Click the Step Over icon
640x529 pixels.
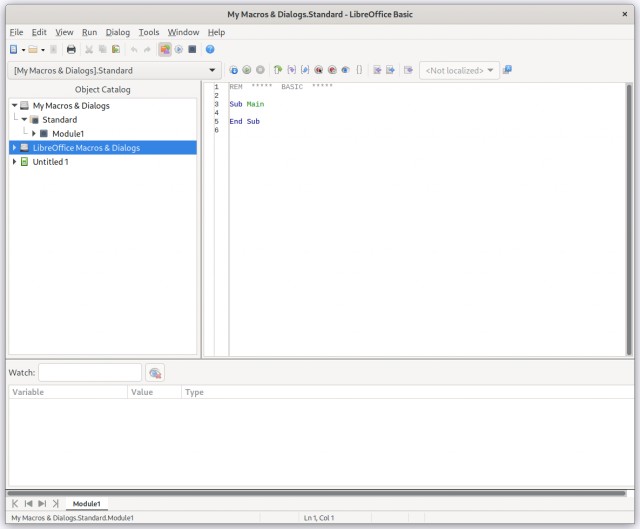(x=278, y=70)
